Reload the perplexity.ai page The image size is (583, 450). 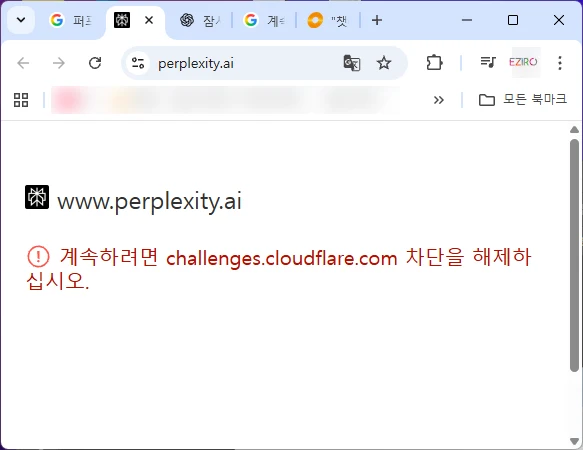(x=95, y=63)
